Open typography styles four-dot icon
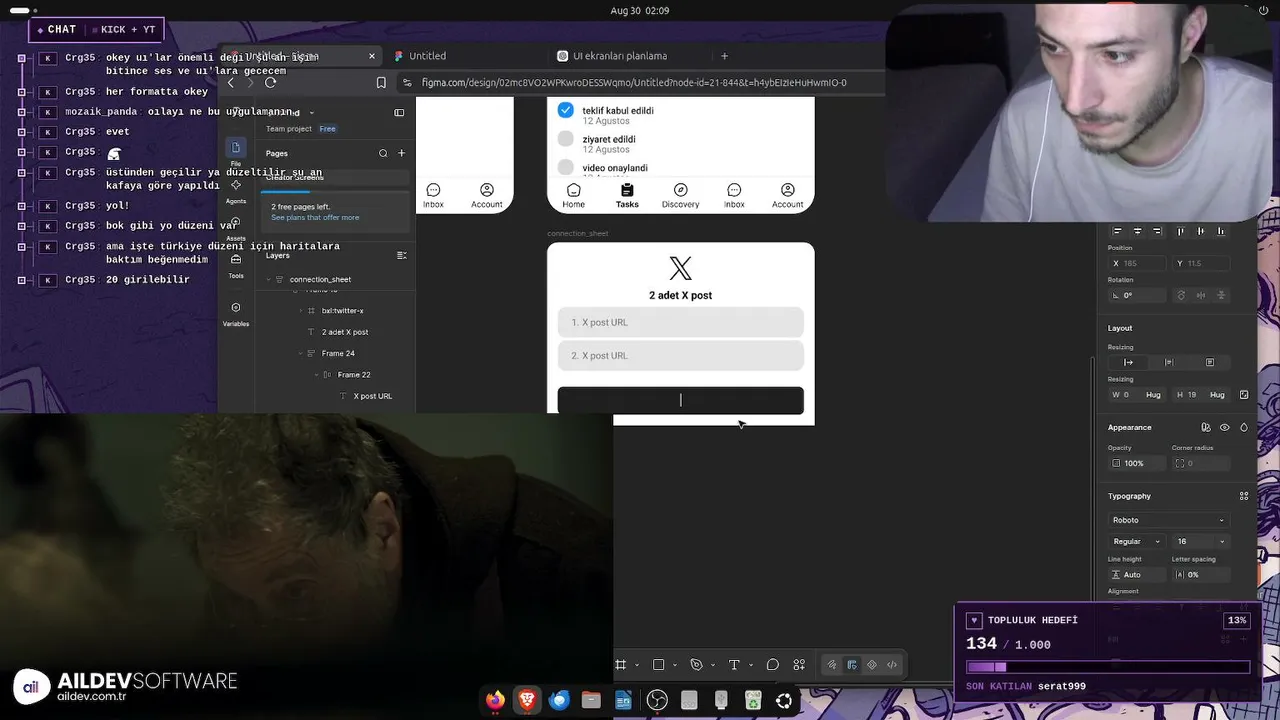1280x720 pixels. 1244,496
